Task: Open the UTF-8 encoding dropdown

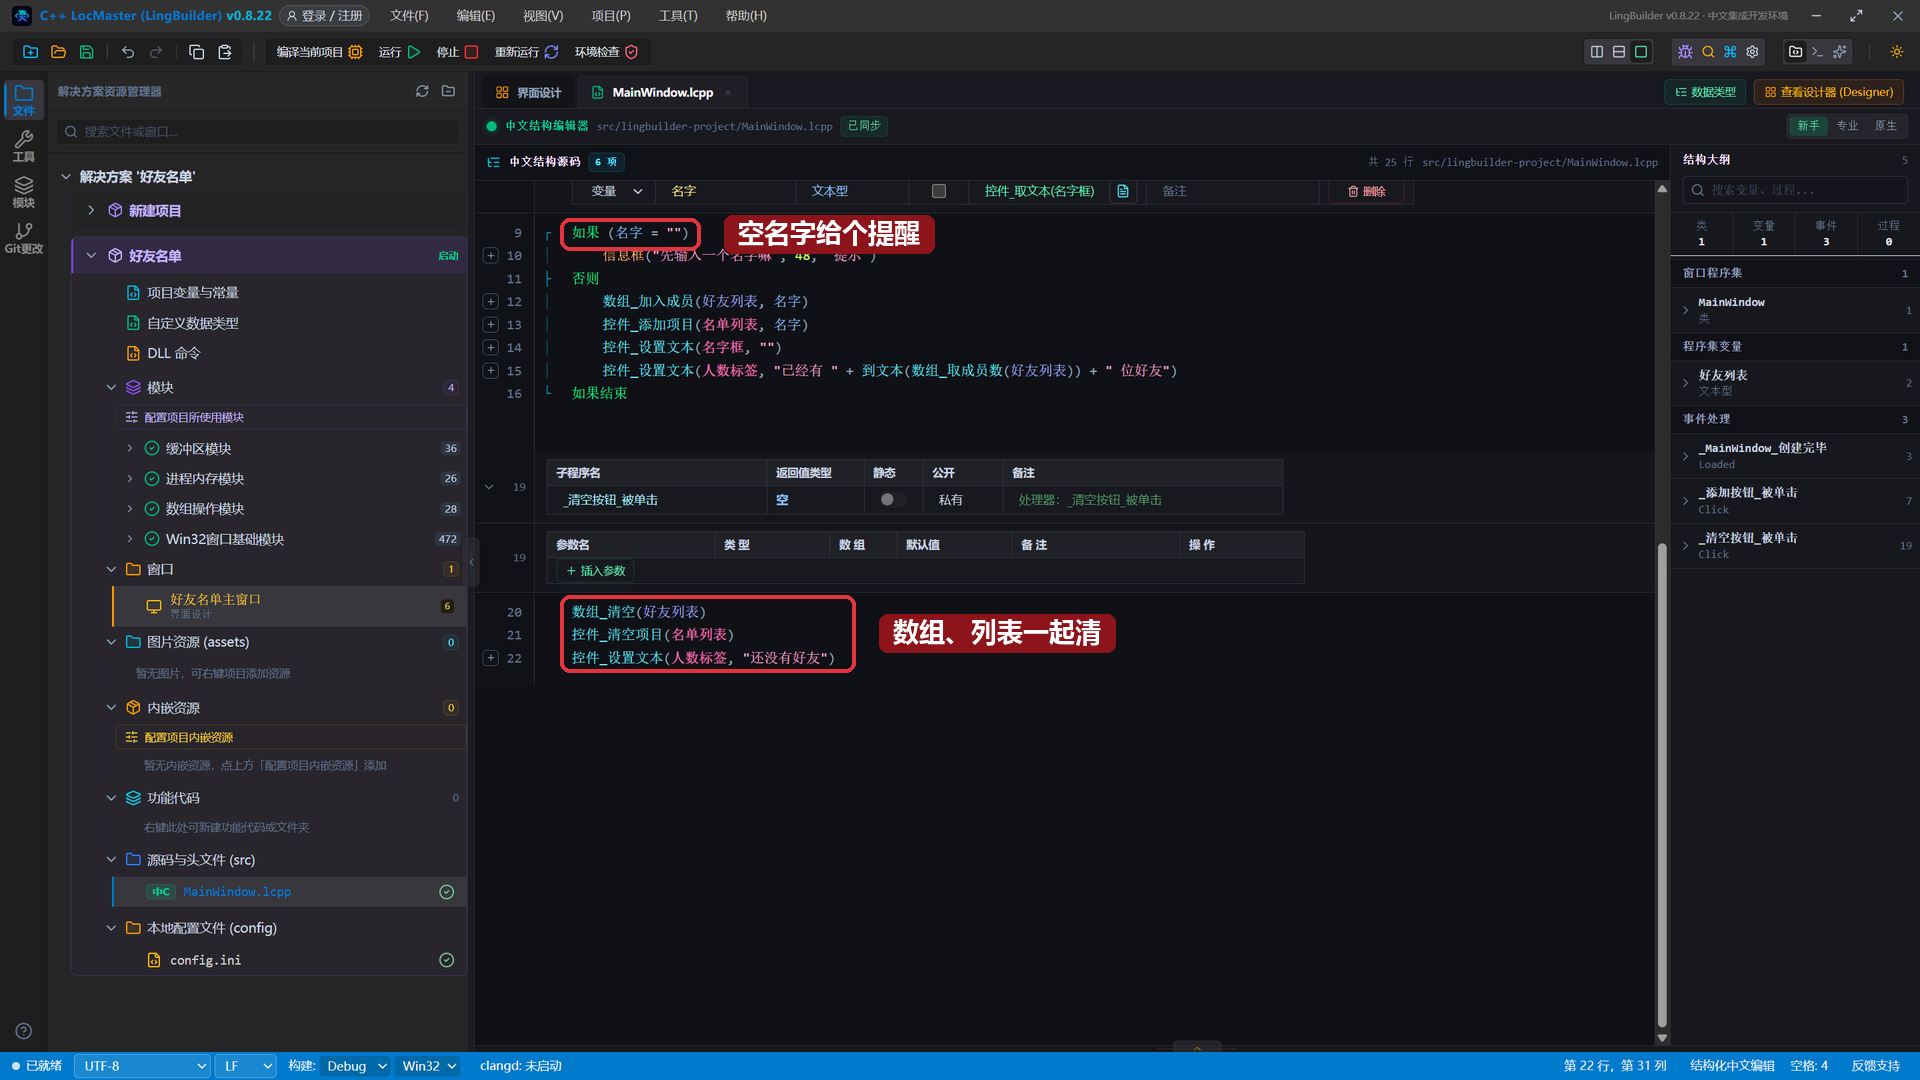Action: coord(143,1066)
